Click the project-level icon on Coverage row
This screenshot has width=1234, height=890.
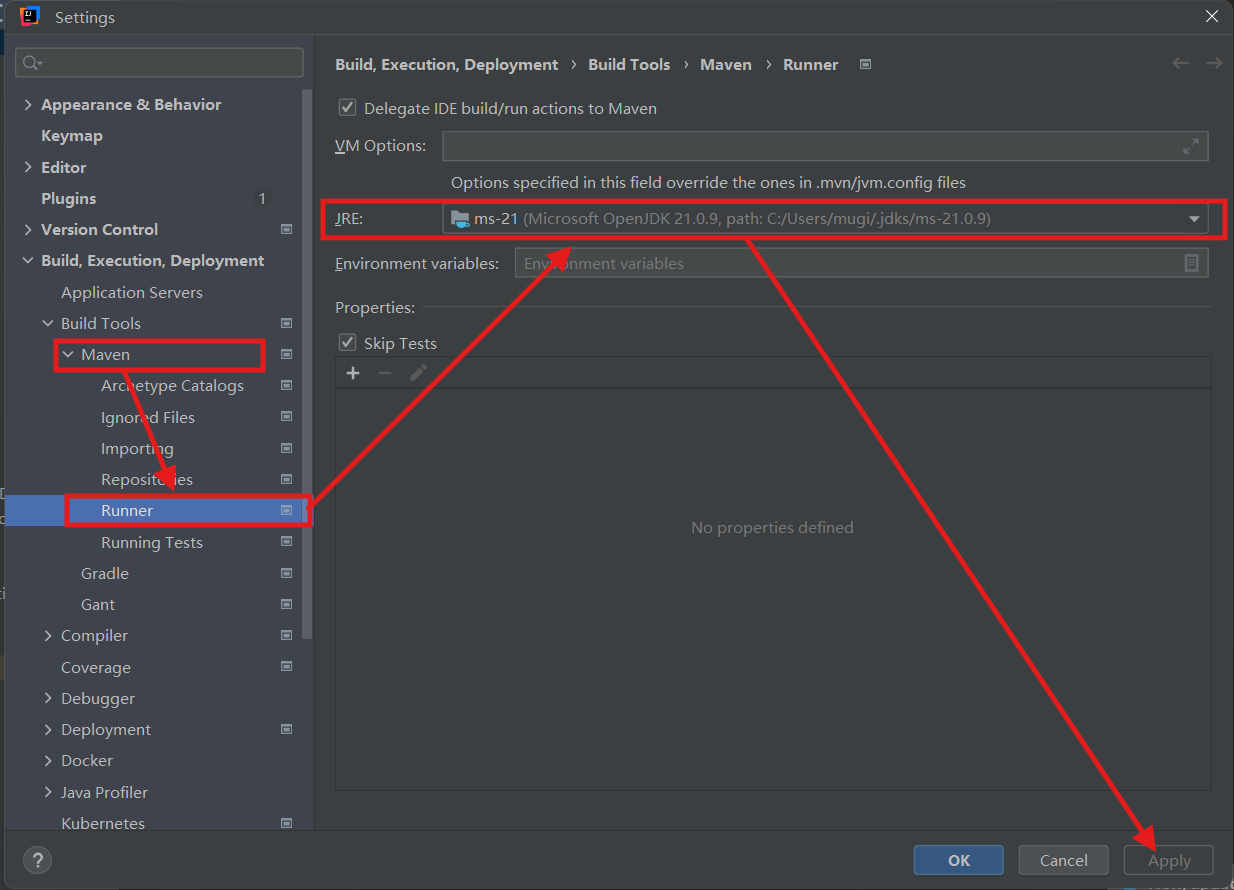287,667
